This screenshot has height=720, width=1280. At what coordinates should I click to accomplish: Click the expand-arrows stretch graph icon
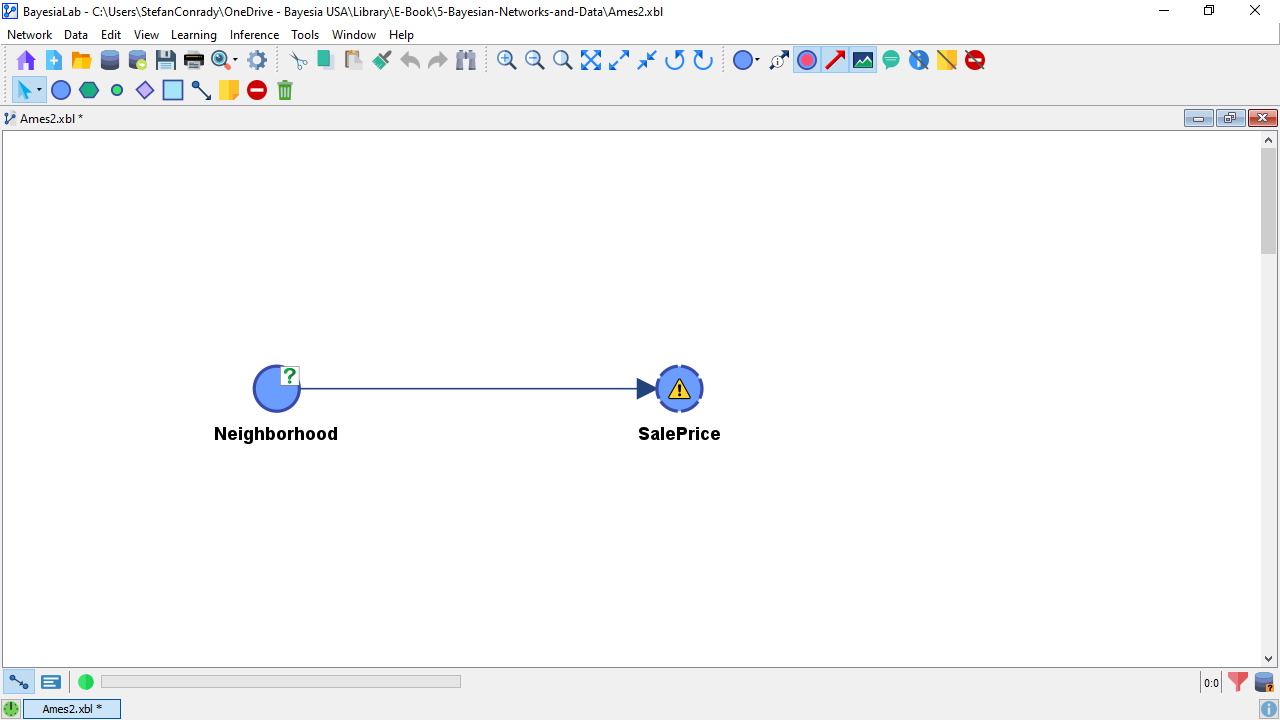tap(619, 60)
